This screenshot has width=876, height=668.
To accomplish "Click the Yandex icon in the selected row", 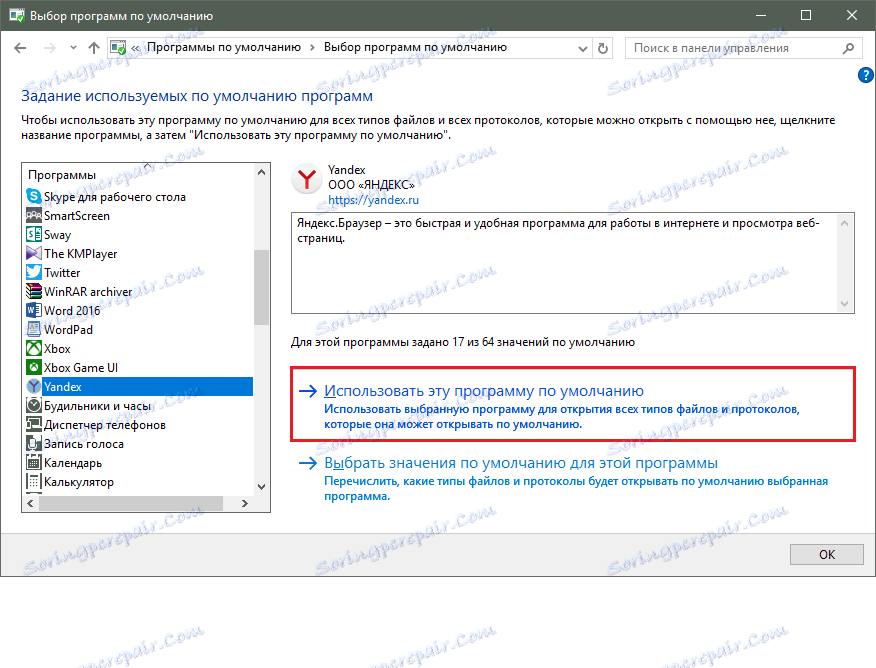I will (x=34, y=387).
